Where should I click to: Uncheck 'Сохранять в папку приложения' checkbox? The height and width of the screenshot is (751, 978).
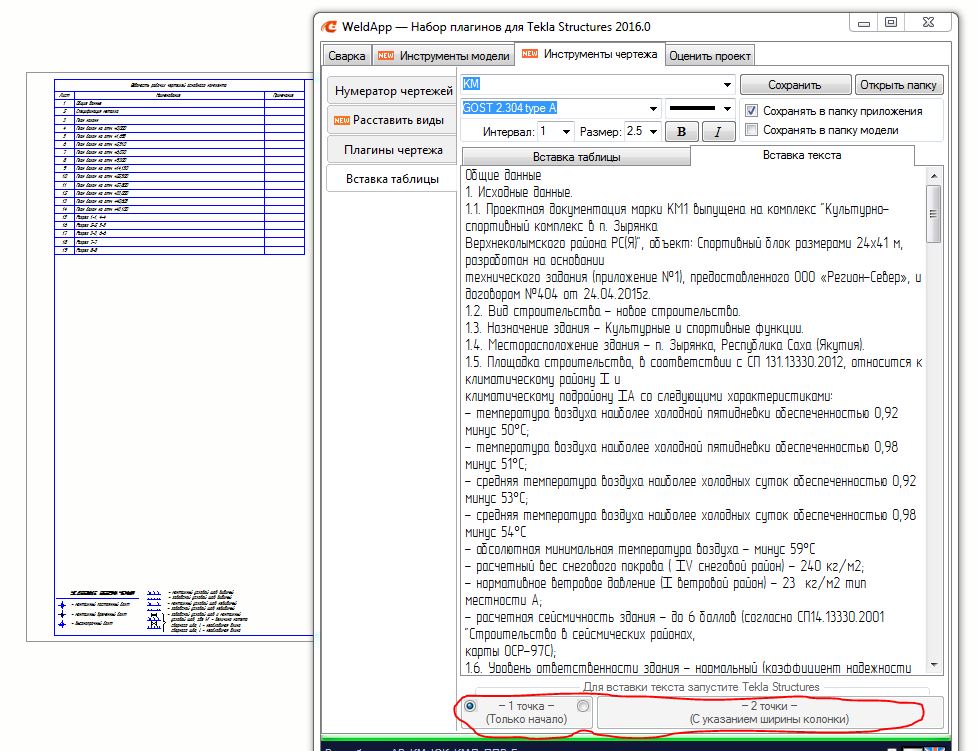click(752, 111)
